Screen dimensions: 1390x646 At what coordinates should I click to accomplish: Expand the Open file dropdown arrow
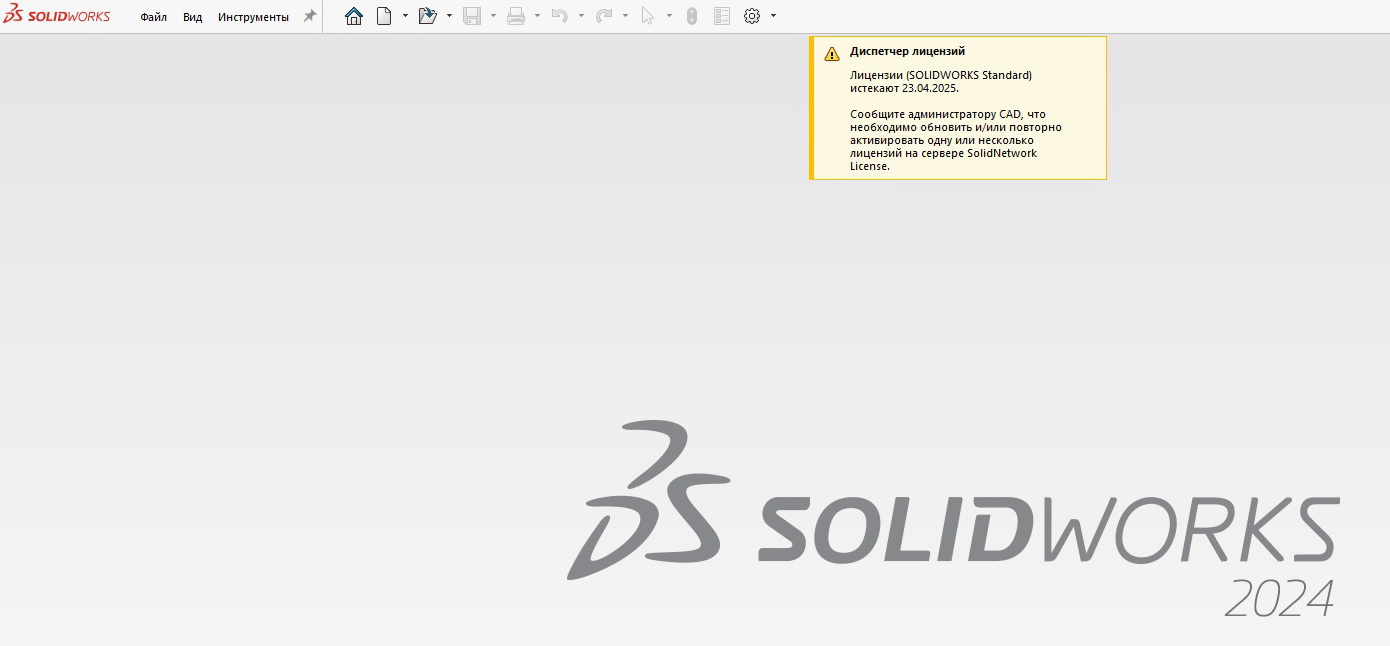[x=449, y=17]
